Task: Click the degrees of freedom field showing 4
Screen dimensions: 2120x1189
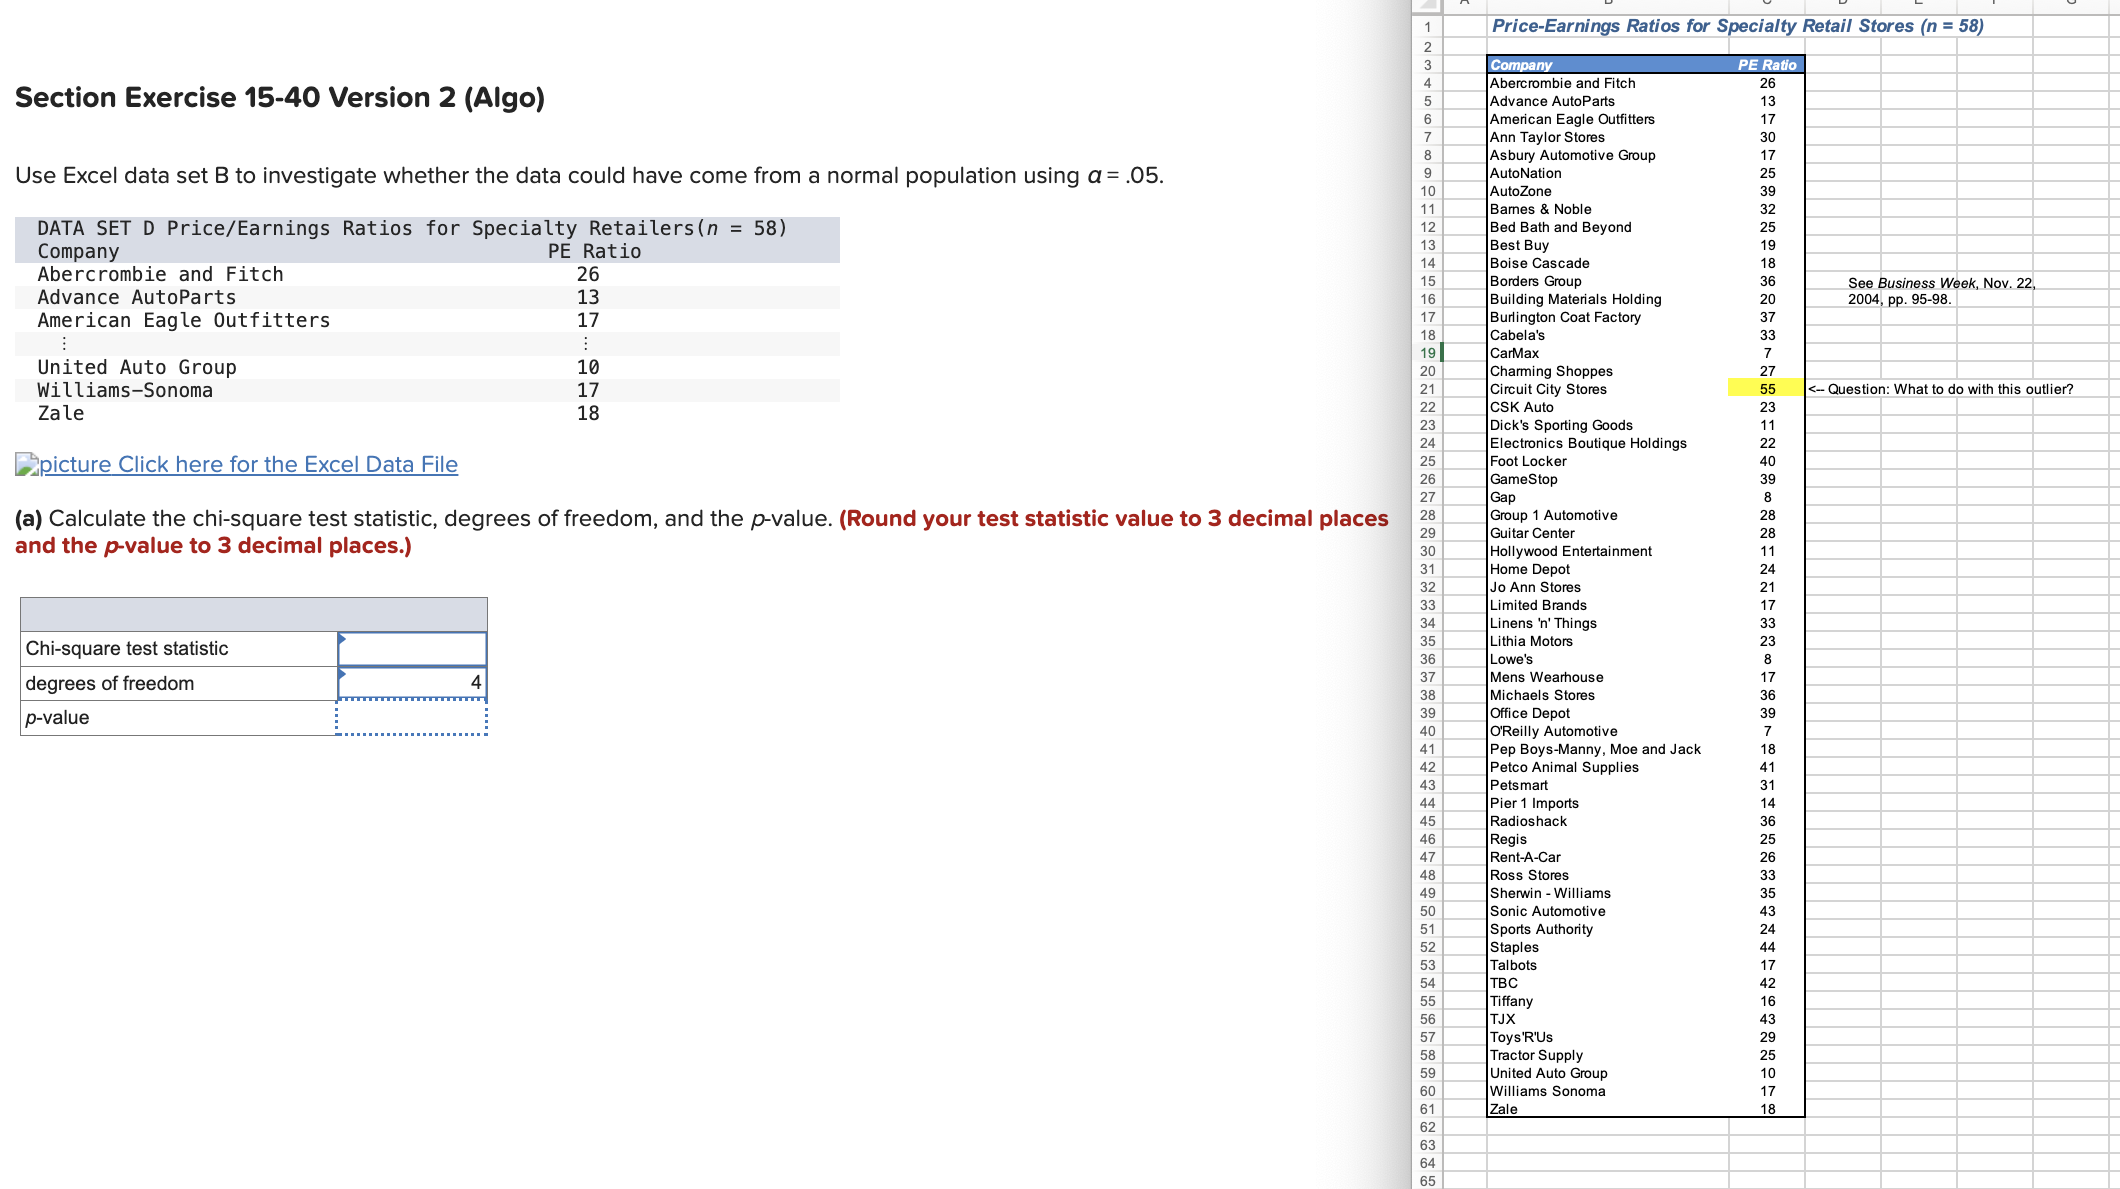Action: (x=413, y=682)
